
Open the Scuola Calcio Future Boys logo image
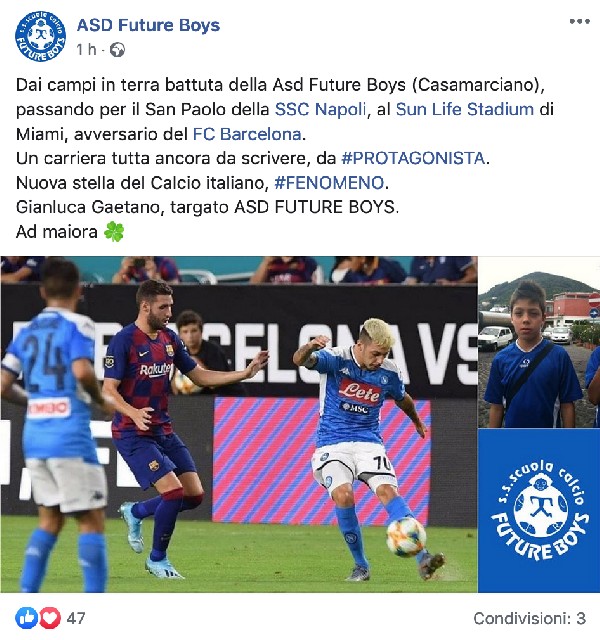click(x=539, y=511)
